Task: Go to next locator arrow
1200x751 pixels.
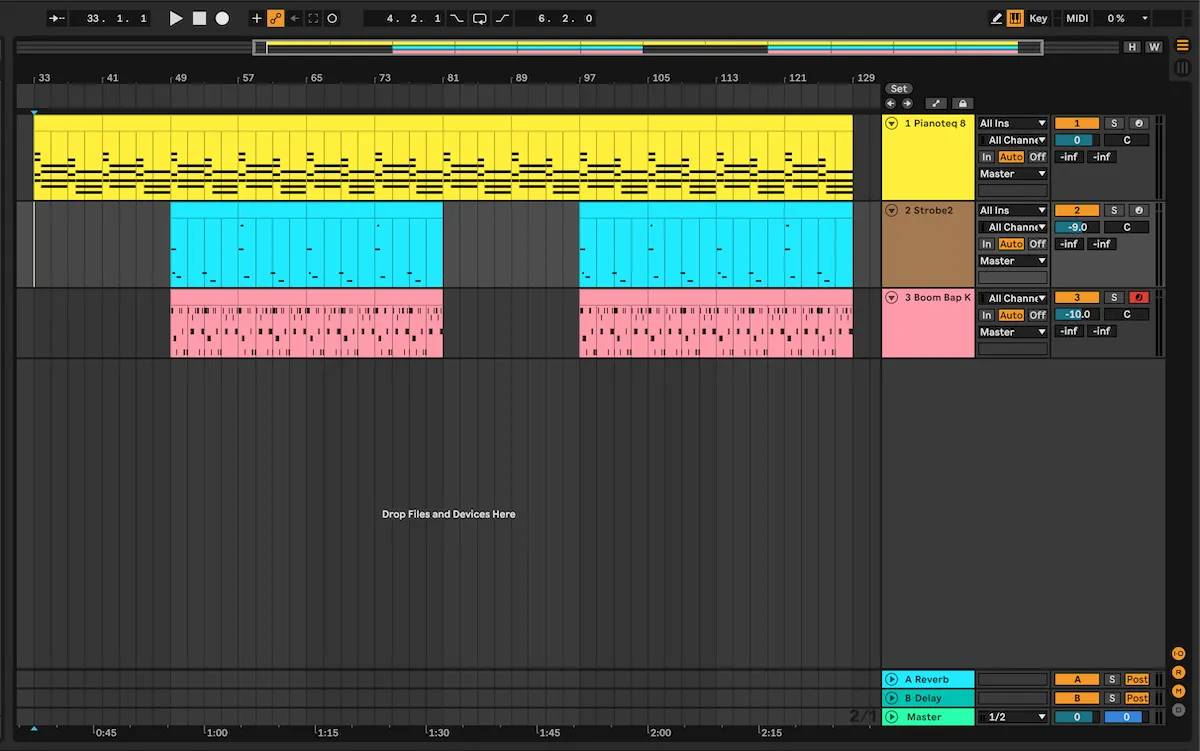Action: (907, 103)
